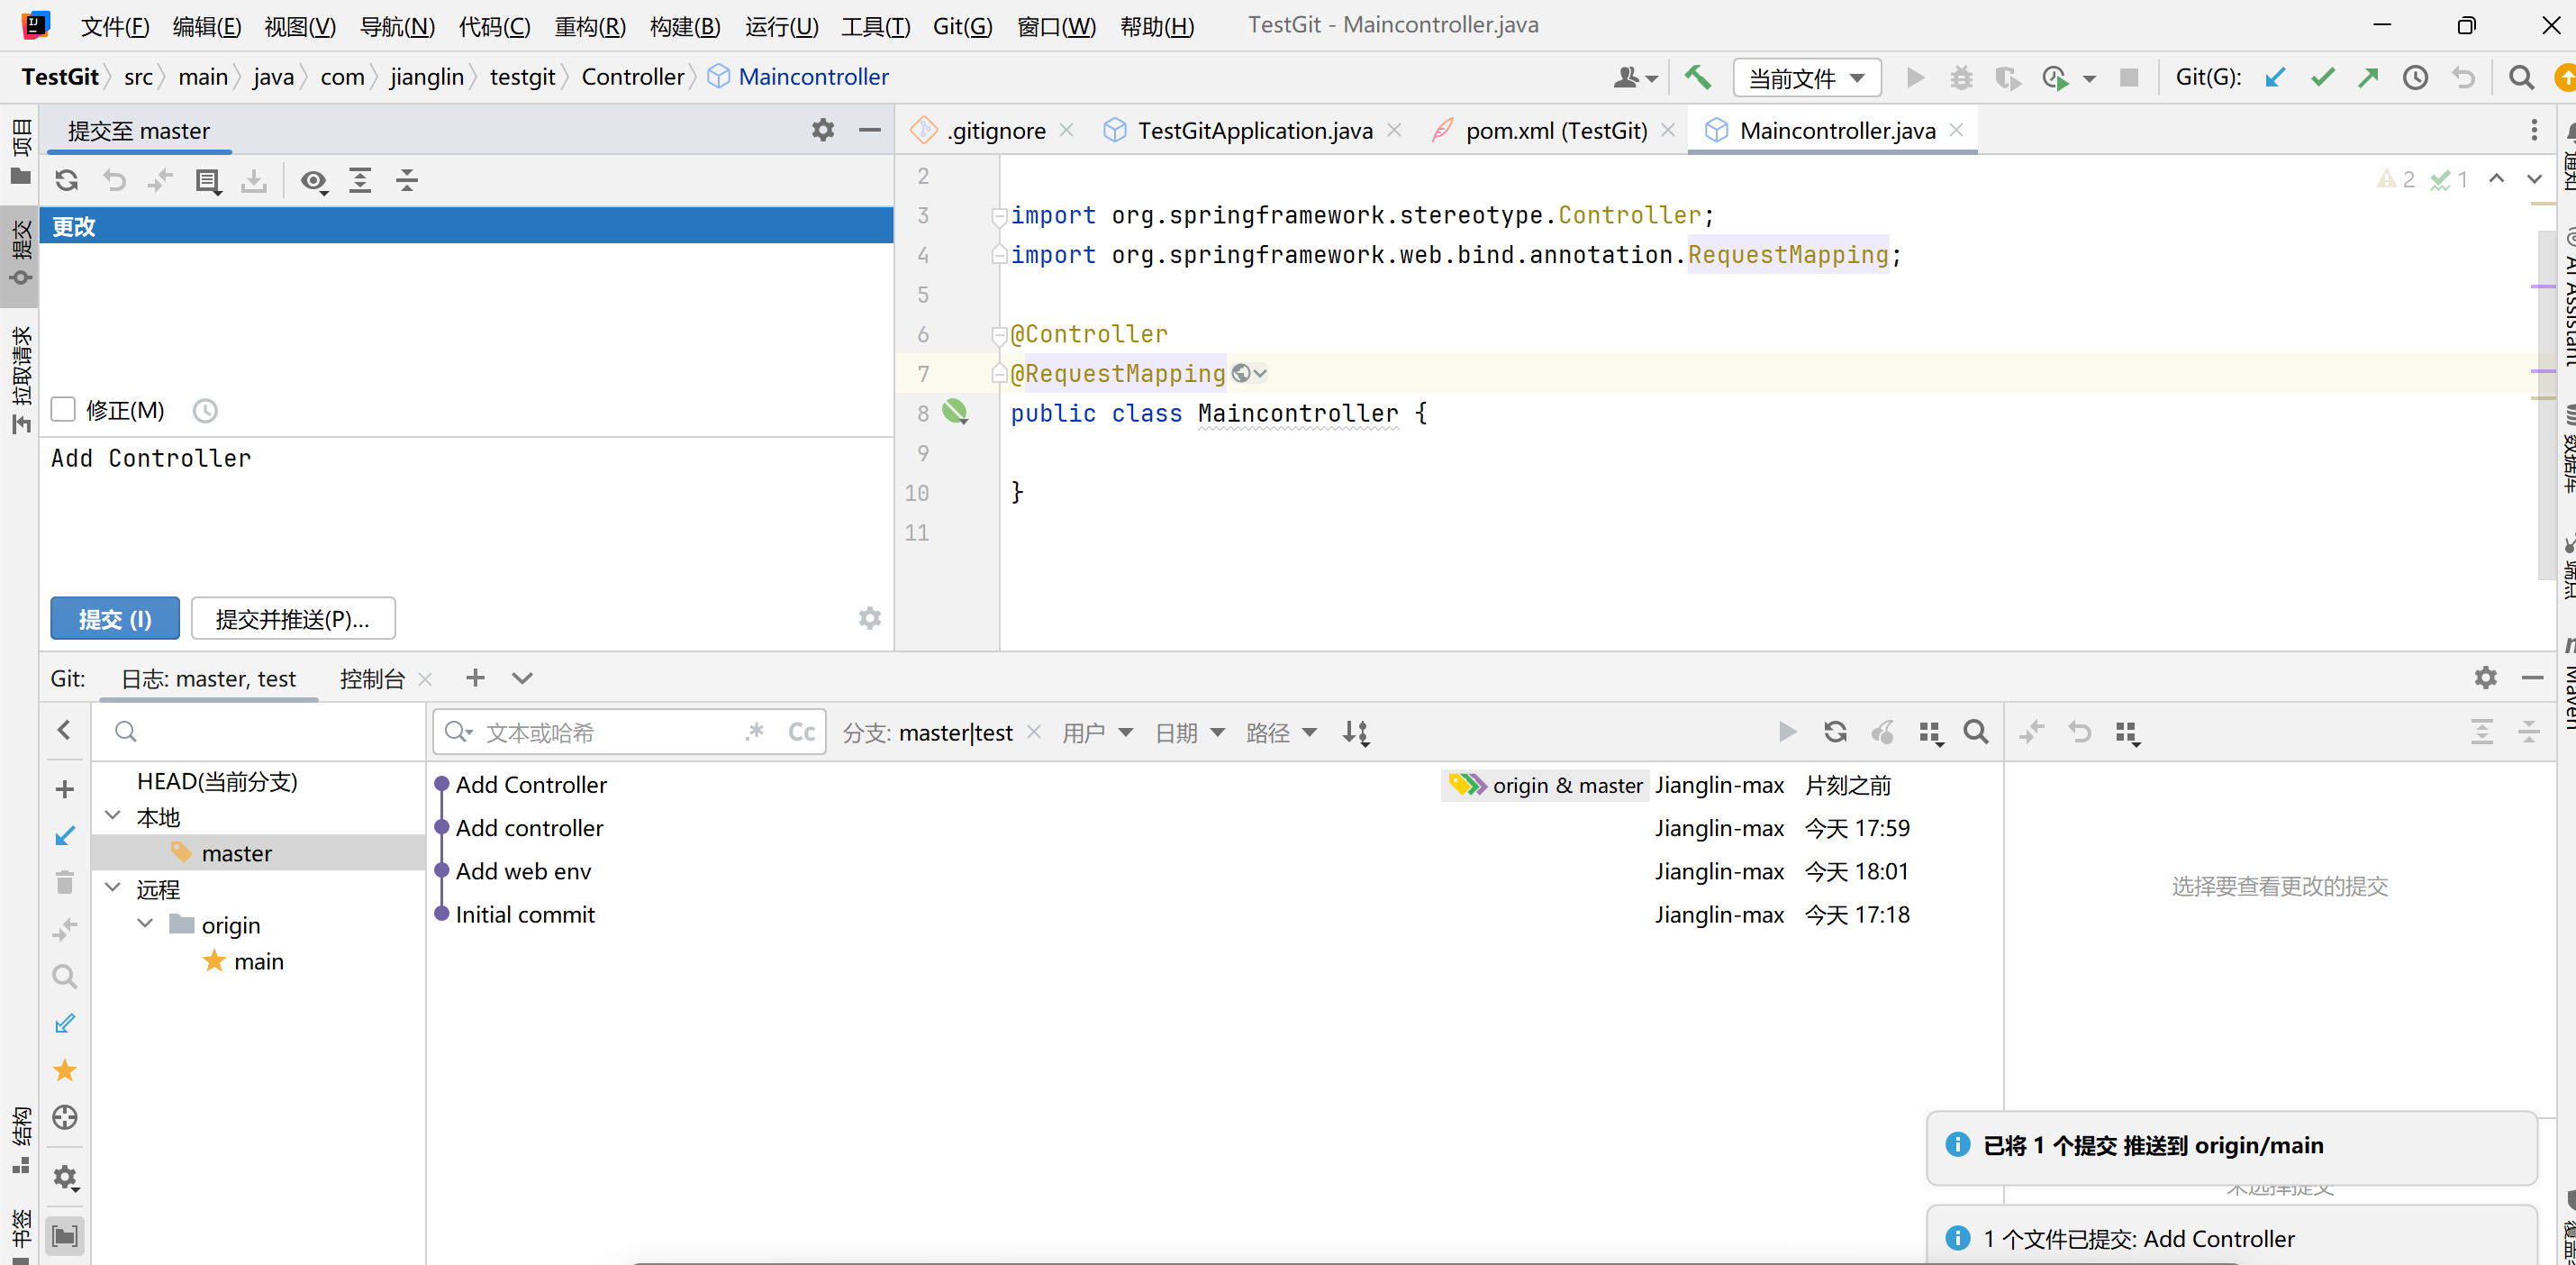
Task: Switch to pom.xml (TestGit) editor tab
Action: [1555, 131]
